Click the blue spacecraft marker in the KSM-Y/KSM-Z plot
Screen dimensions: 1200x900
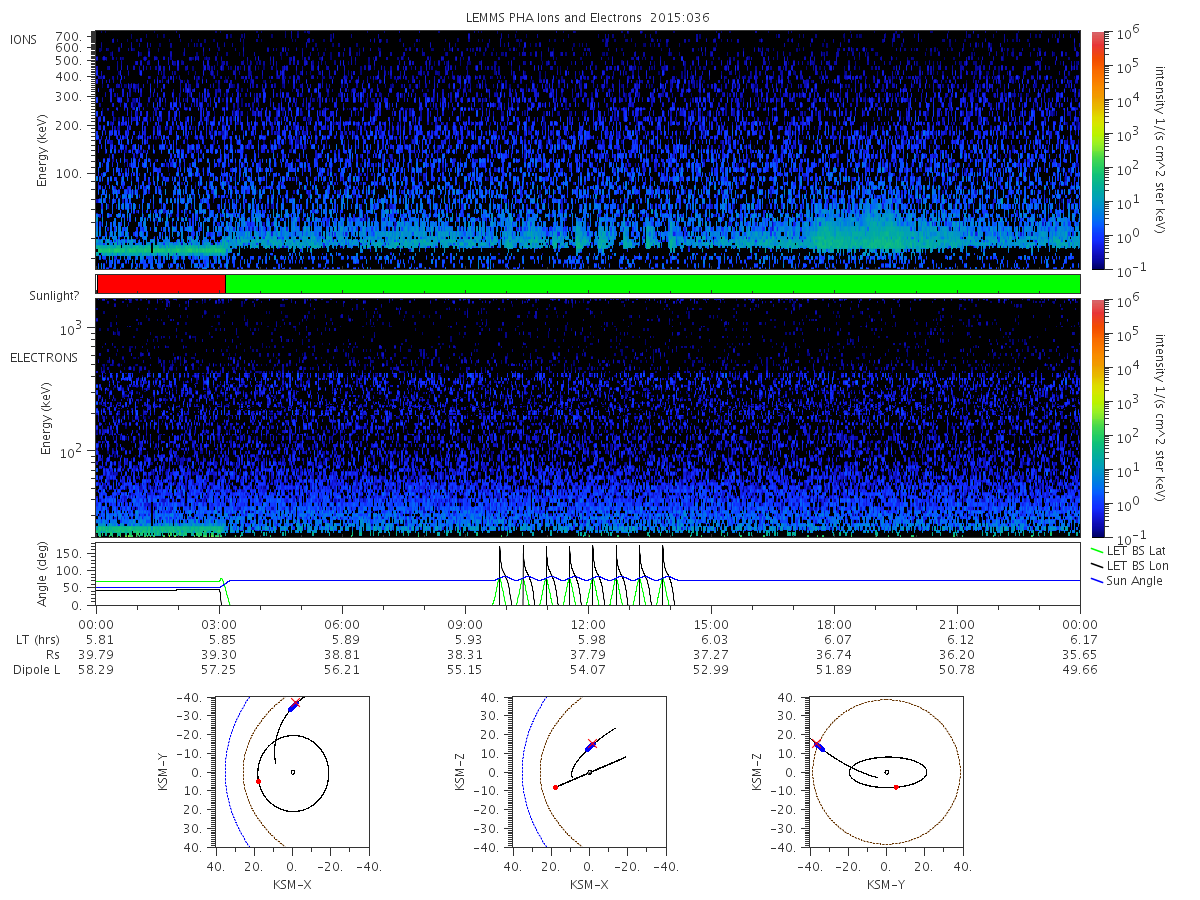coord(820,746)
